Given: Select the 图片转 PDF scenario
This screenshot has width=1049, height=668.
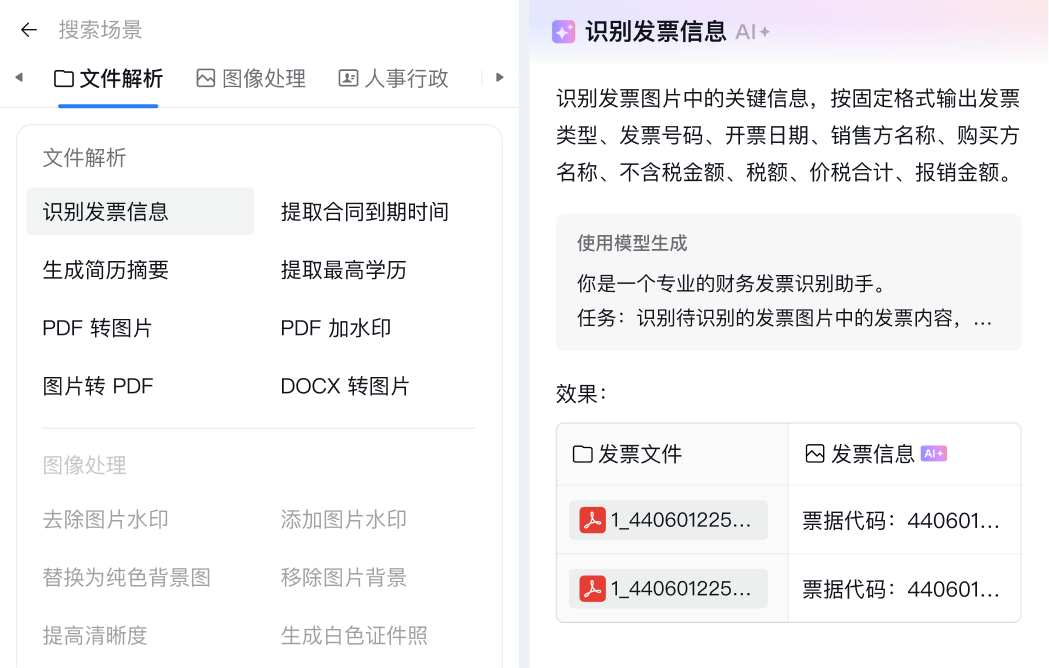Looking at the screenshot, I should [98, 386].
